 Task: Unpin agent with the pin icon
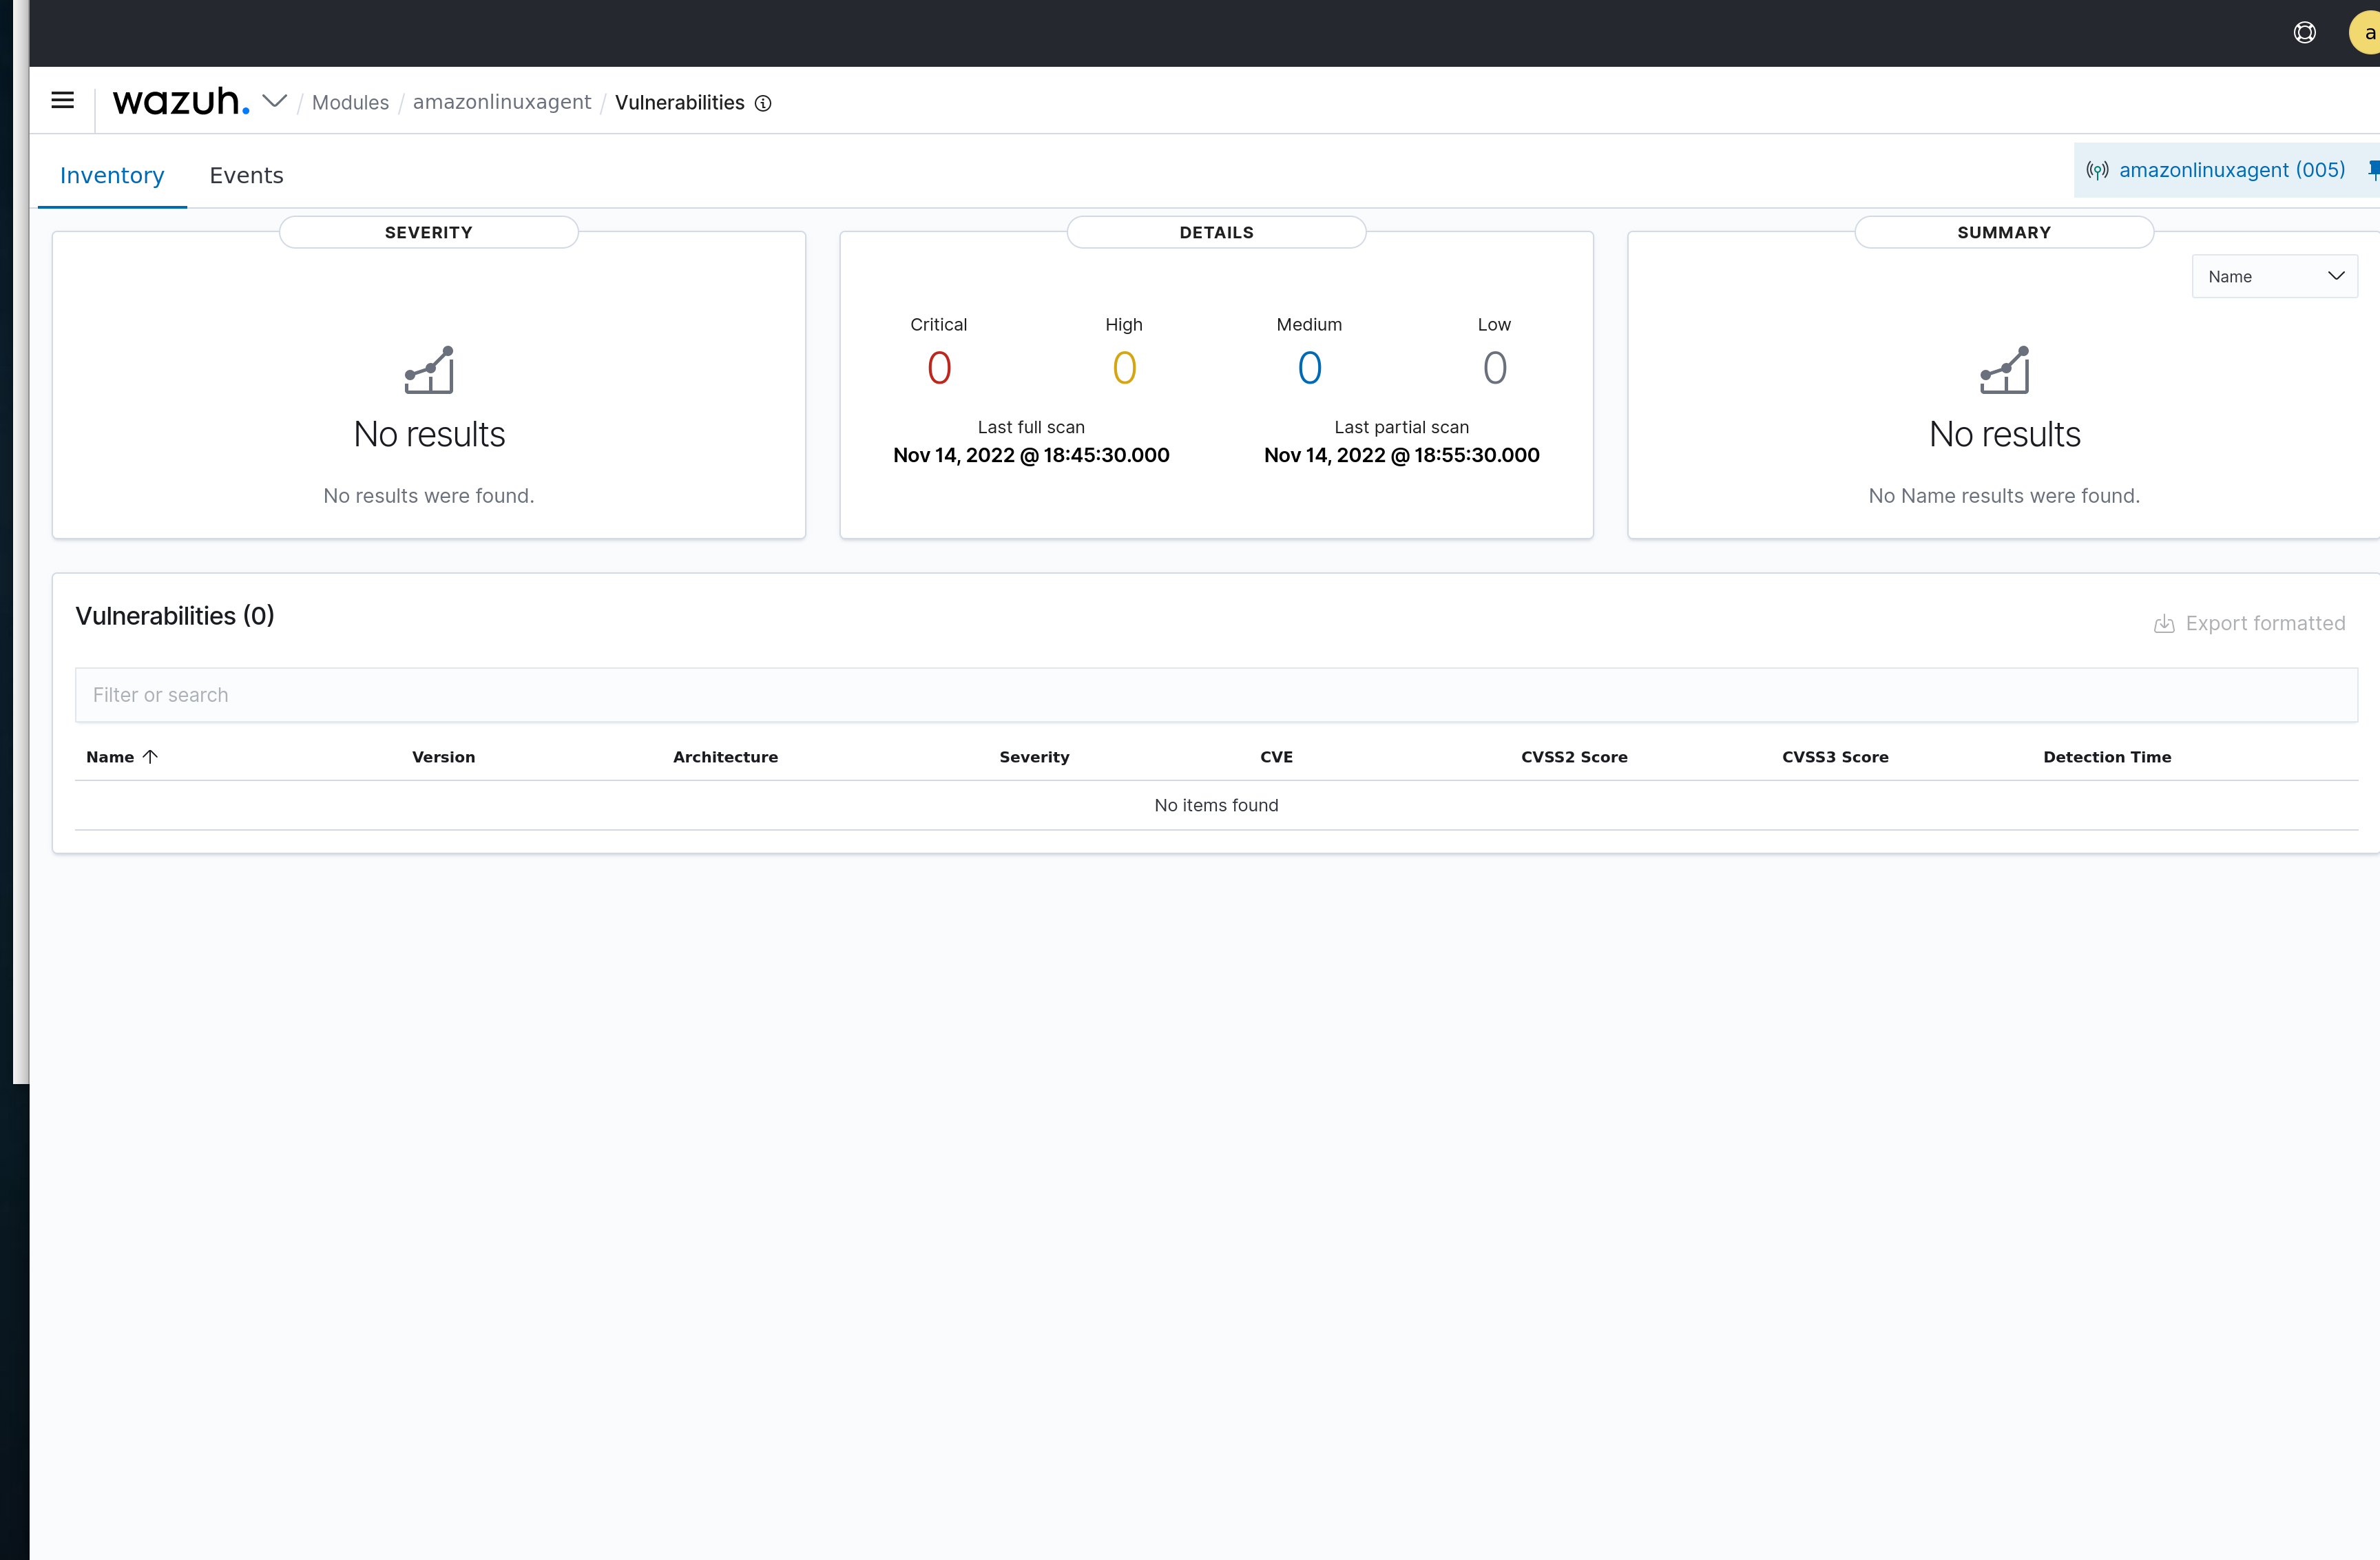point(2373,170)
